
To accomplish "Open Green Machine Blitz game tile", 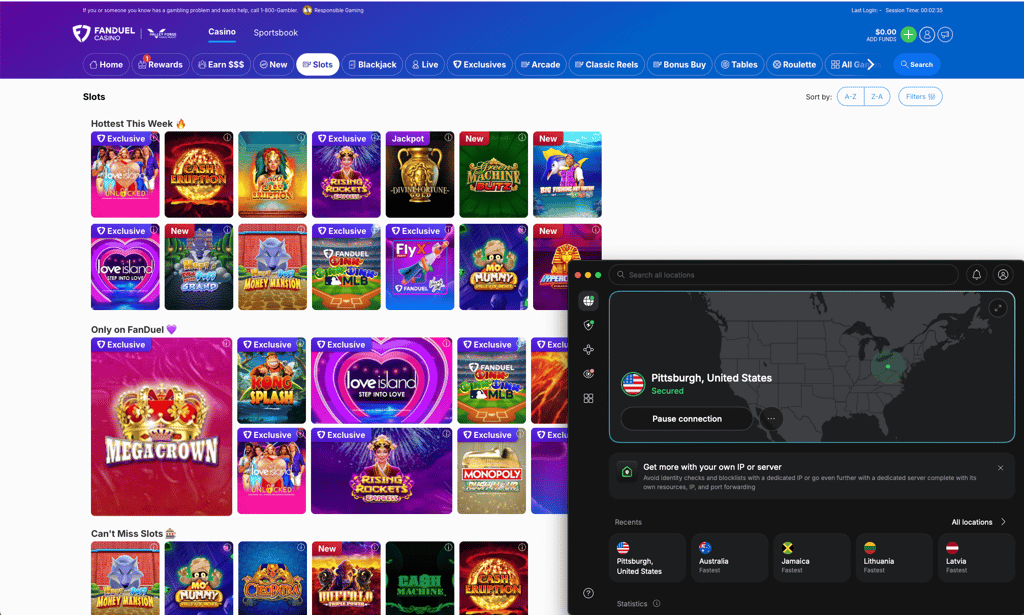I will (x=494, y=174).
